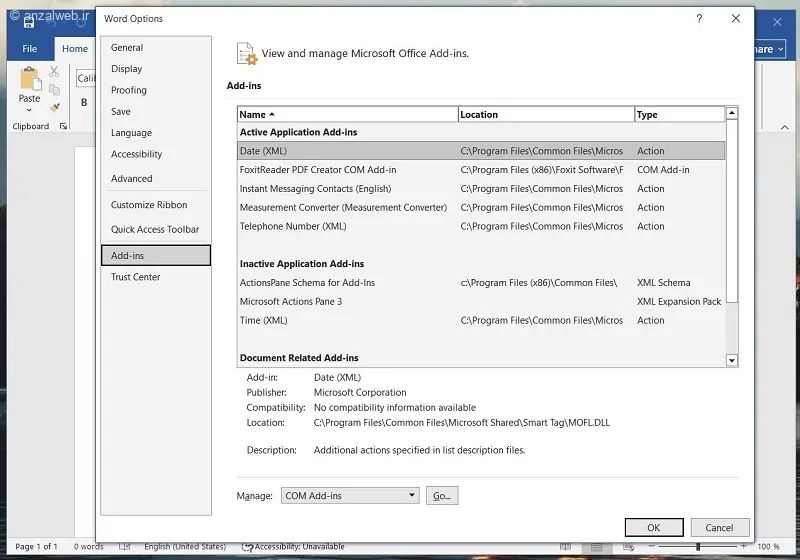Select the Time (XML) add-in row
This screenshot has width=800, height=560.
481,320
